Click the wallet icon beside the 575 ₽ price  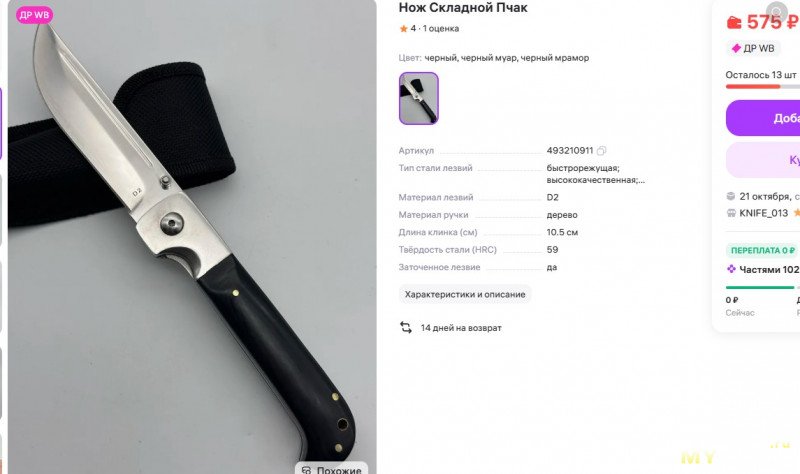(x=734, y=22)
